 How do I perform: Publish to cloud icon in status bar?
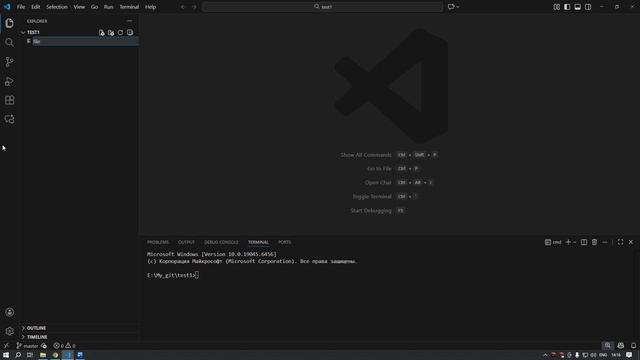point(44,346)
